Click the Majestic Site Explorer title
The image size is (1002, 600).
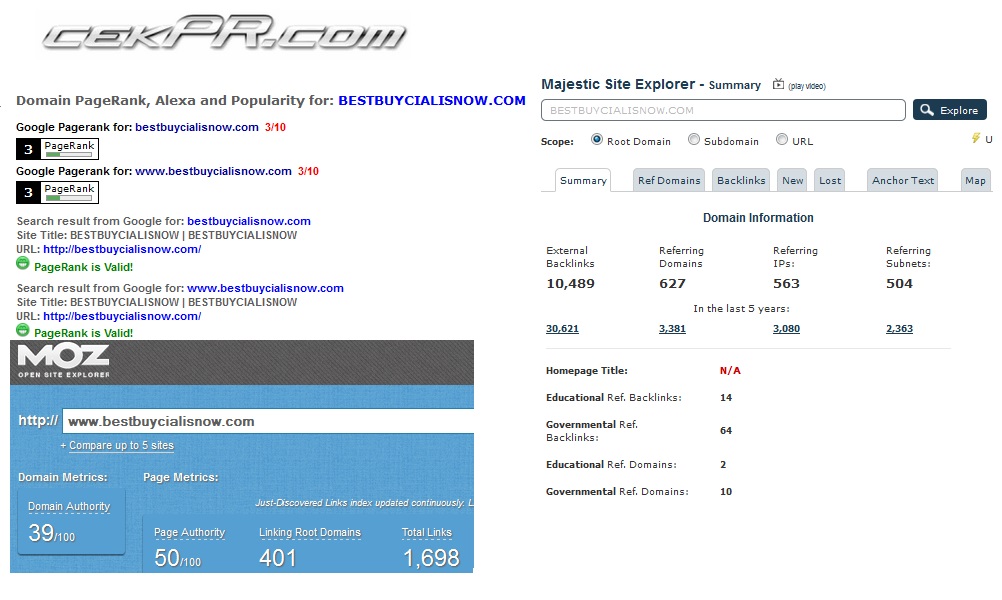coord(618,84)
